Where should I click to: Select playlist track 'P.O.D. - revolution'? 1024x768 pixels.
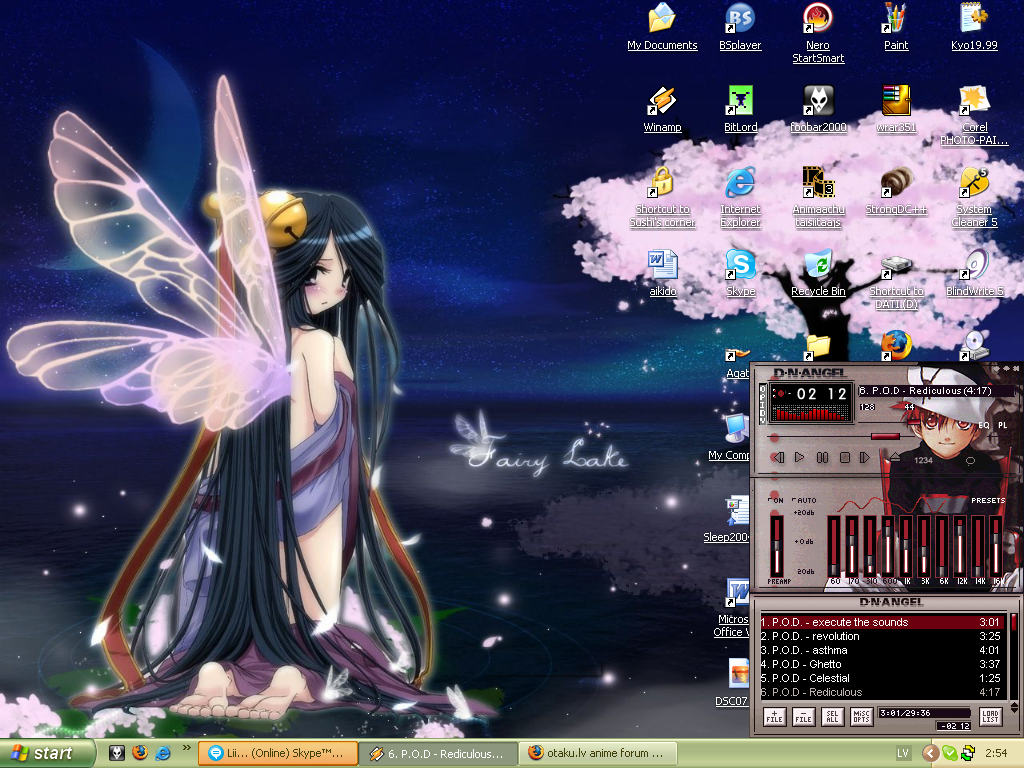[880, 636]
